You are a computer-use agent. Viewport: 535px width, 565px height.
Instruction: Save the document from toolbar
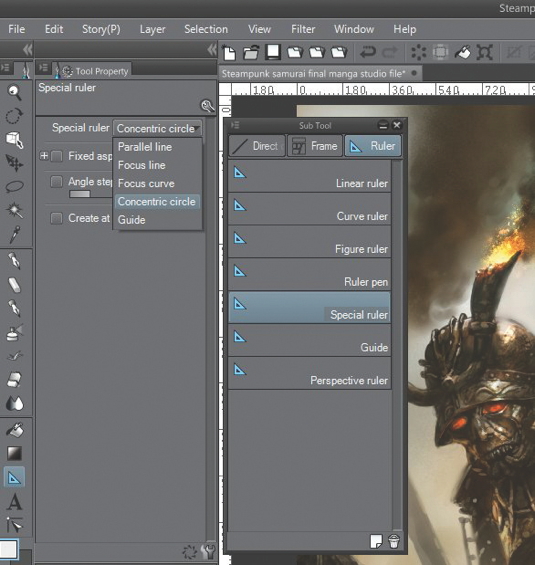click(x=273, y=53)
